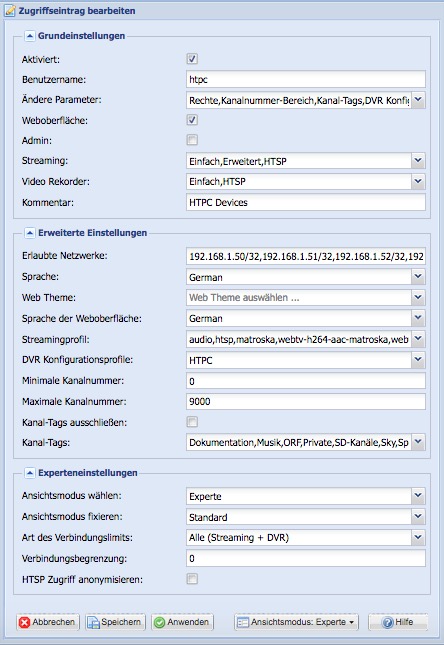Enable the Admin checkbox
This screenshot has width=444, height=645.
[192, 140]
